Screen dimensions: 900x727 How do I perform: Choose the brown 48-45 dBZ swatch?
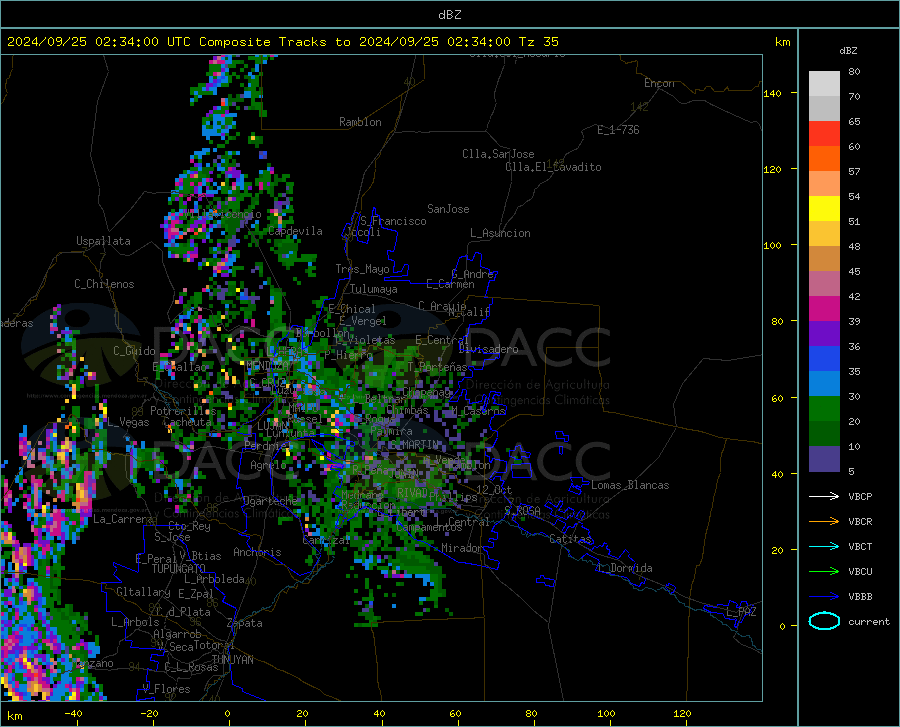click(x=824, y=259)
